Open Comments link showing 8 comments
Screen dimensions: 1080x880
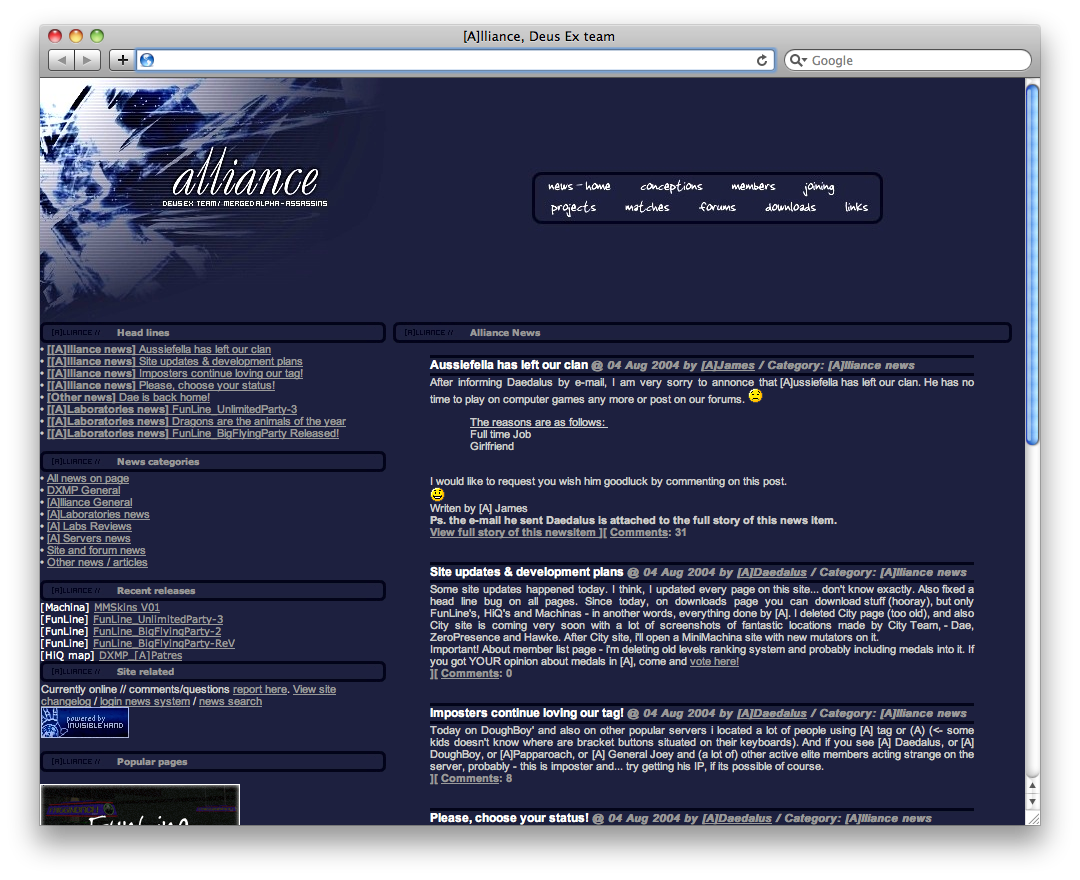(470, 779)
